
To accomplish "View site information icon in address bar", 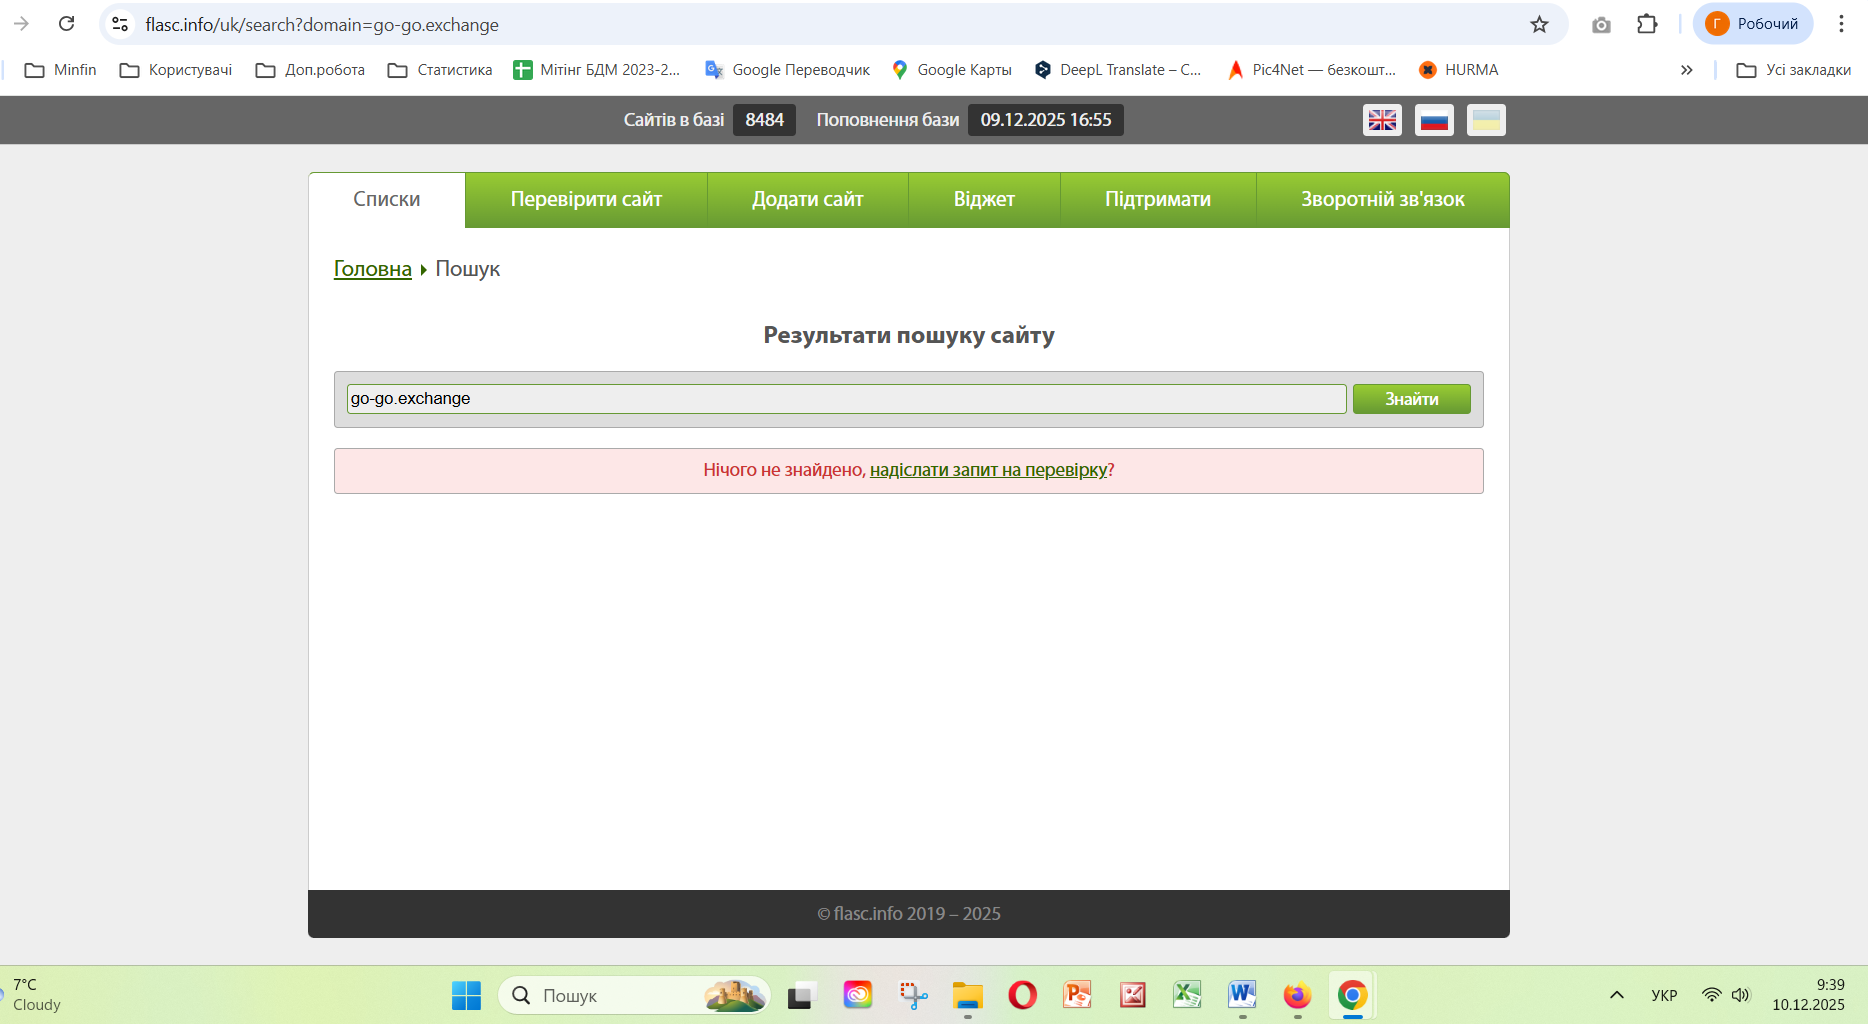I will 120,24.
